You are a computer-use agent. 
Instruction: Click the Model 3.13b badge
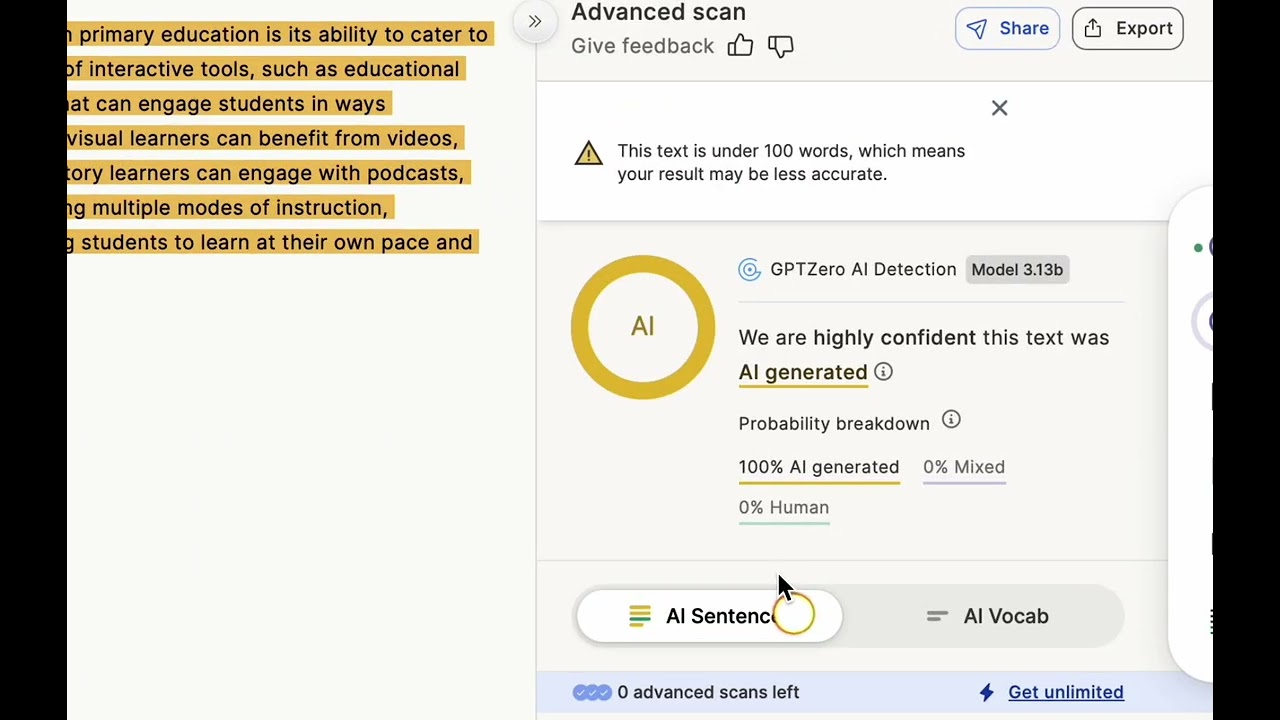pos(1017,269)
